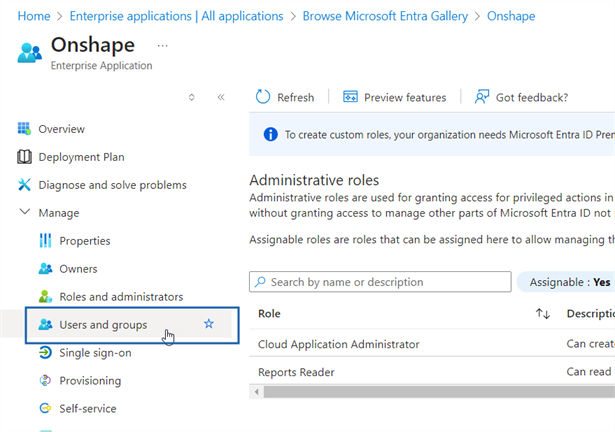Click the up/down expand-collapse menu arrows
615x432 pixels.
(192, 97)
